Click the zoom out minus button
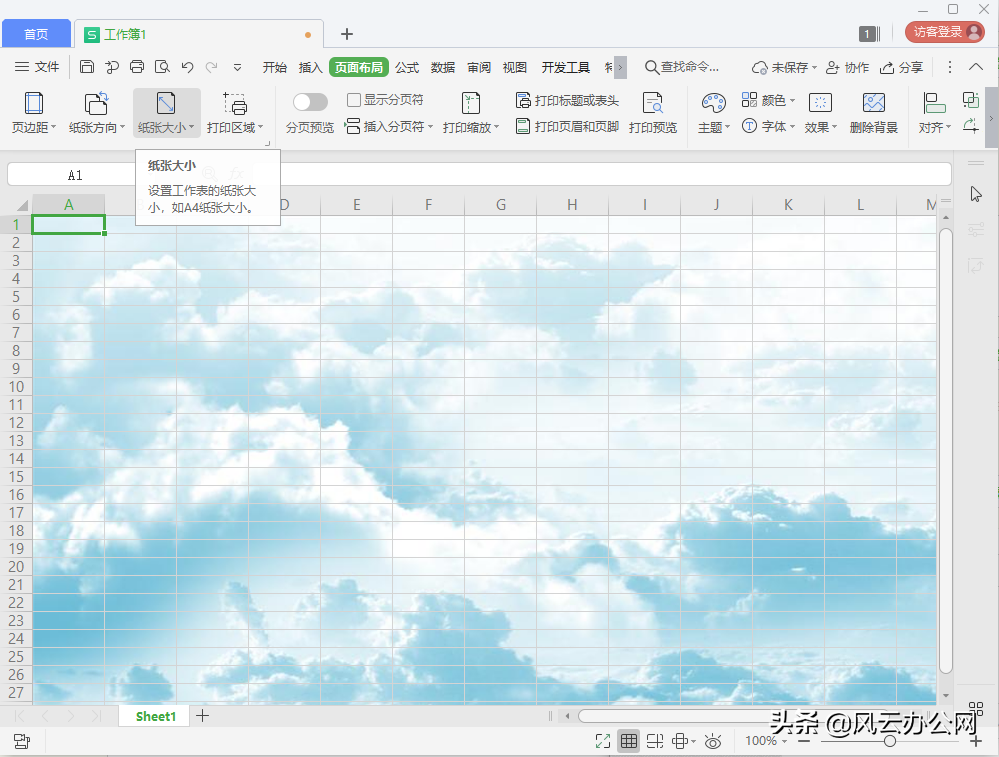This screenshot has height=757, width=999. click(x=803, y=741)
